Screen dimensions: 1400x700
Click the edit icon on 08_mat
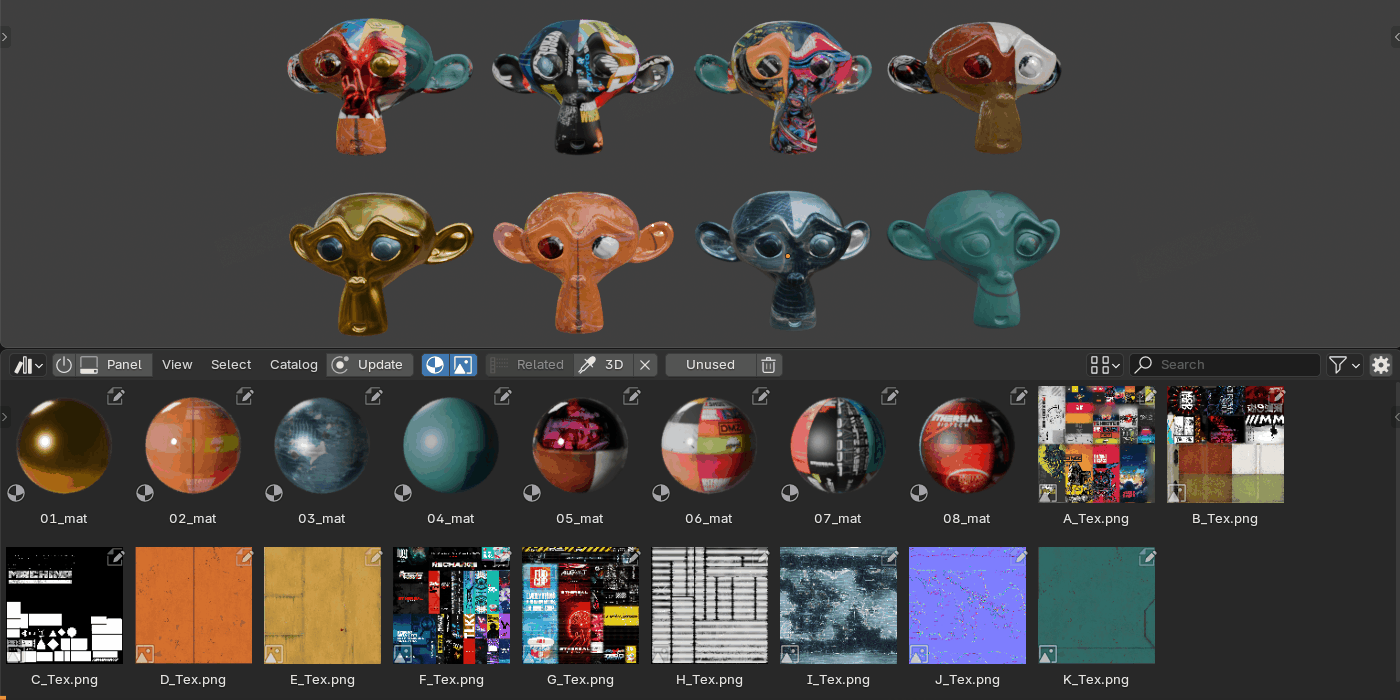1019,396
